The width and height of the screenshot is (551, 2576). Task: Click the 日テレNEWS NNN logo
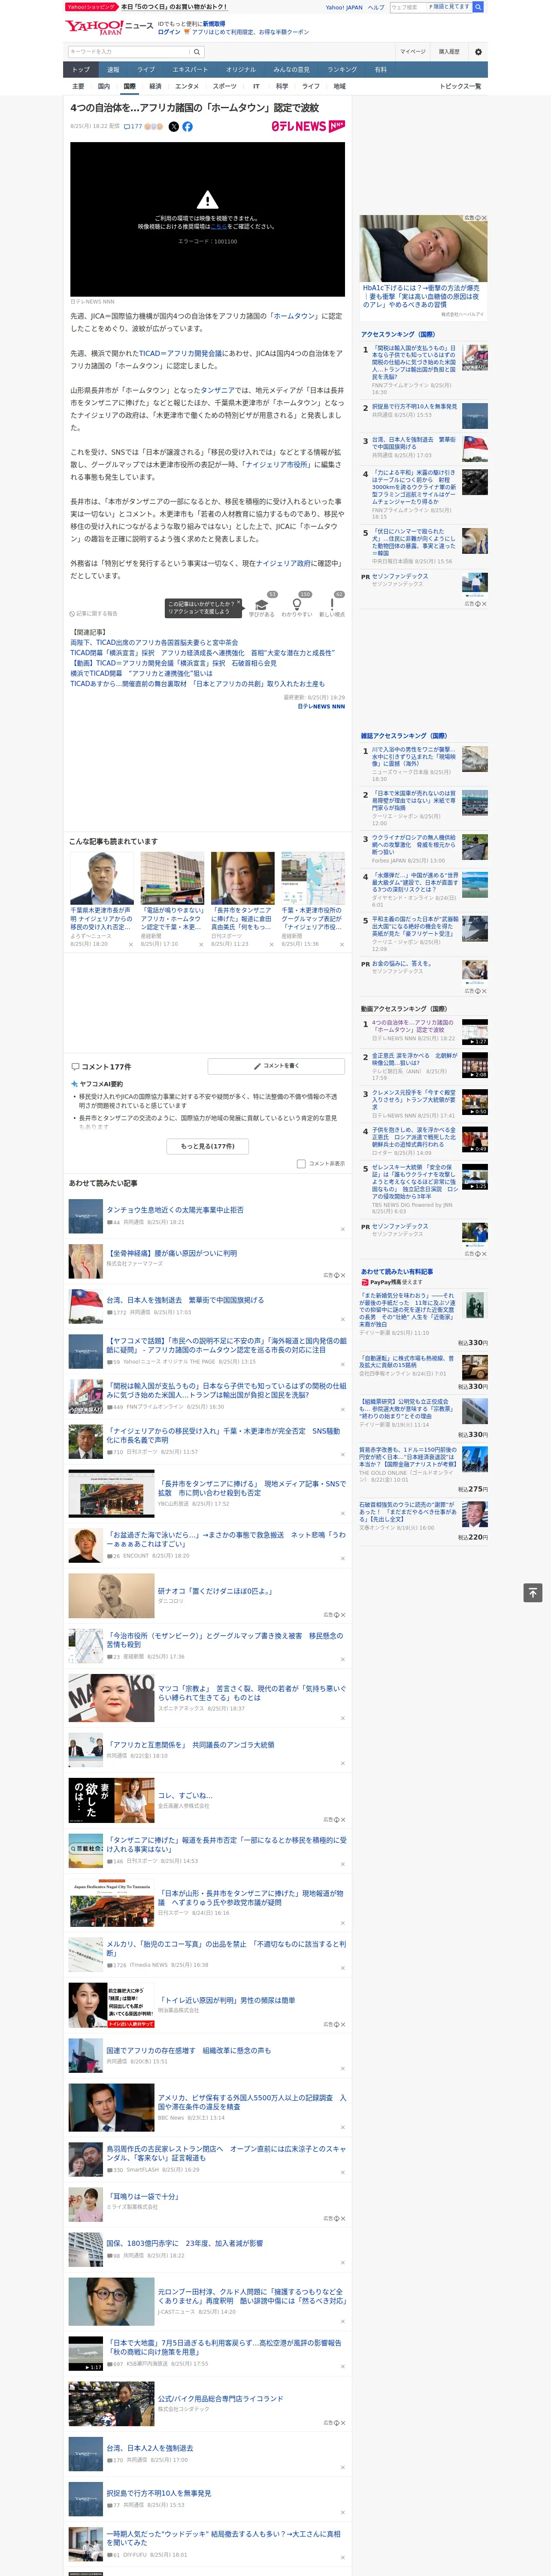pos(308,126)
